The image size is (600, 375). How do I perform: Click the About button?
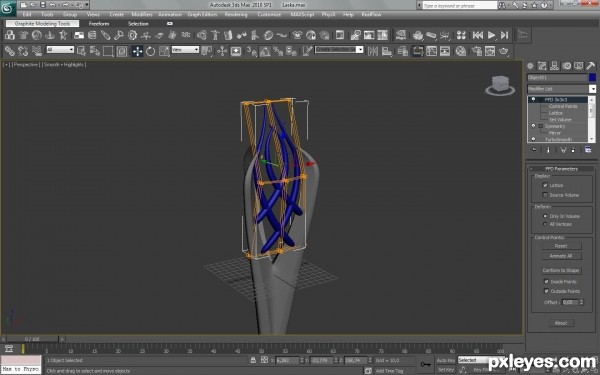coord(561,323)
